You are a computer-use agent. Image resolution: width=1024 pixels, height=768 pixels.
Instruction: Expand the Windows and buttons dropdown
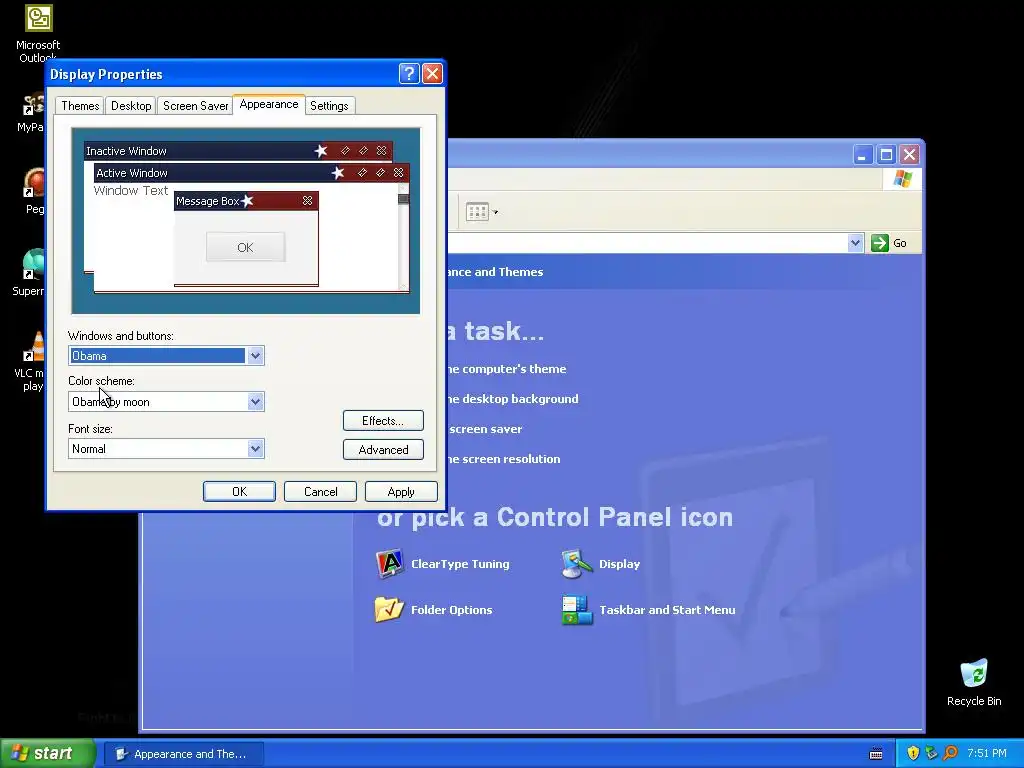[x=255, y=355]
